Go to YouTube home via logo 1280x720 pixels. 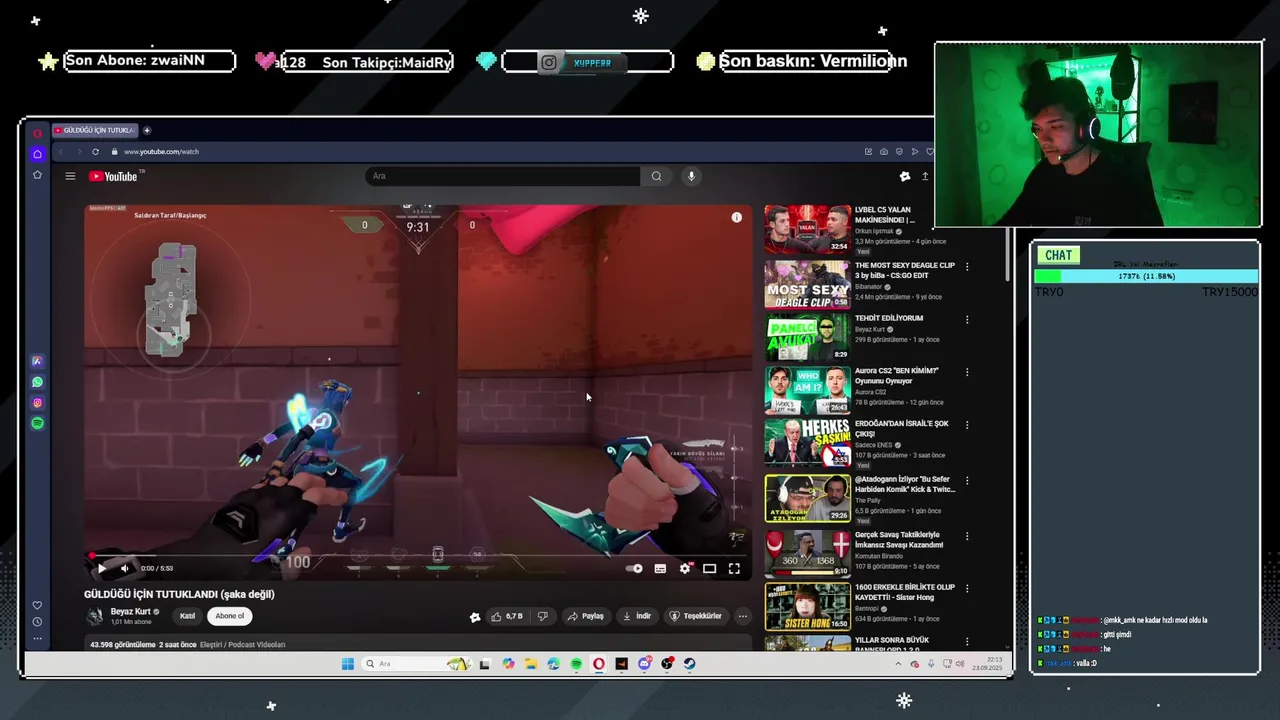pos(113,176)
